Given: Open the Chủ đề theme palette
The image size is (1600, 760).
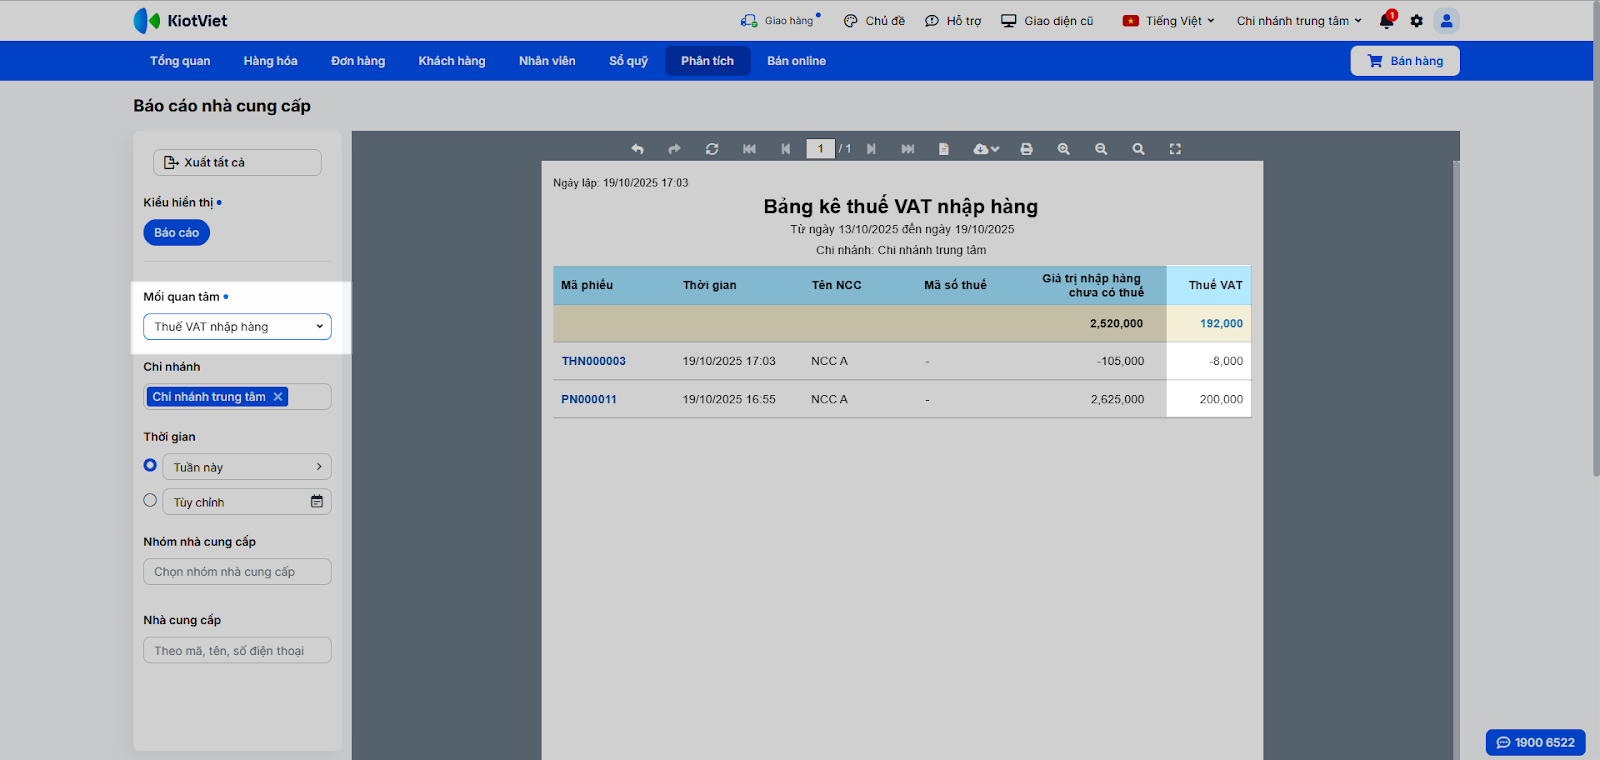Looking at the screenshot, I should (874, 21).
